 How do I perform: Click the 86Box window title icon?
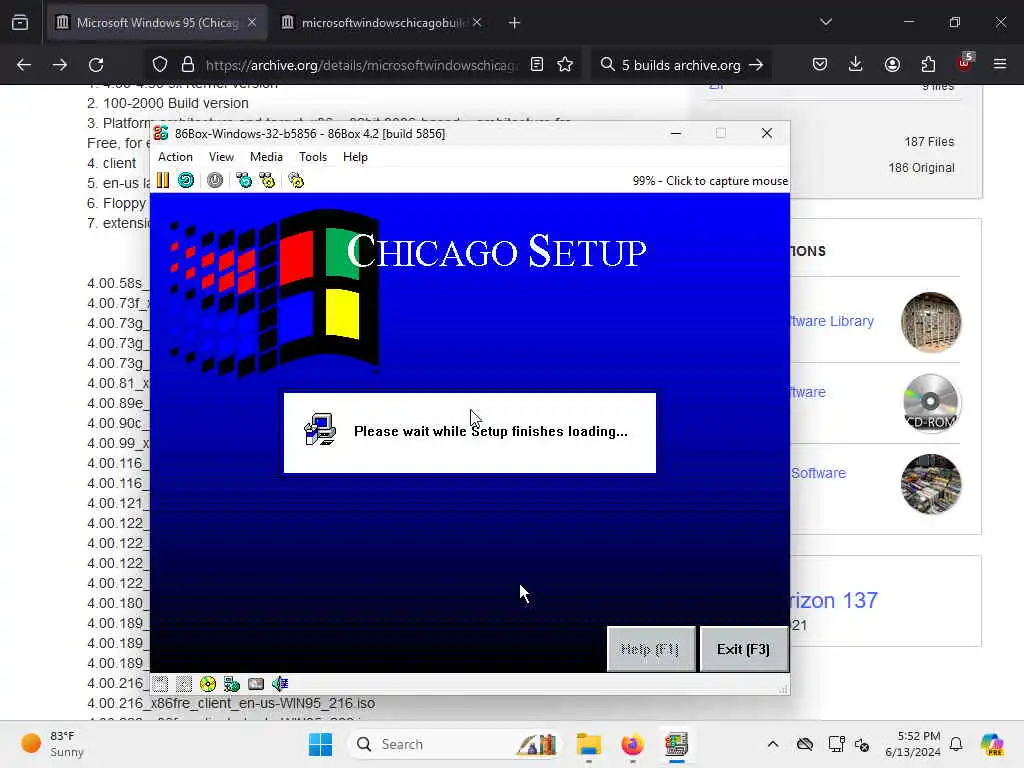click(x=161, y=133)
